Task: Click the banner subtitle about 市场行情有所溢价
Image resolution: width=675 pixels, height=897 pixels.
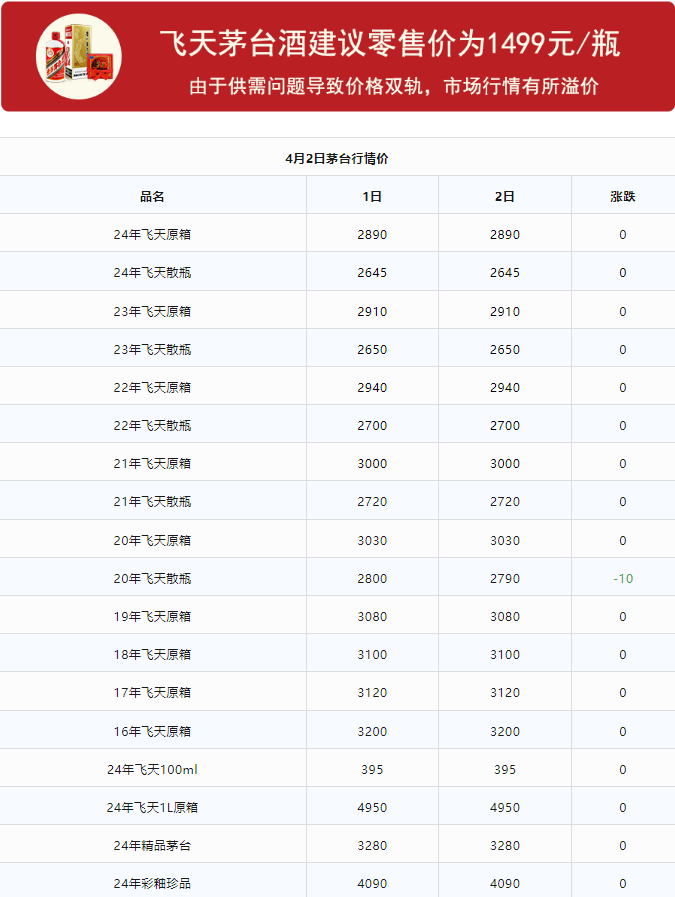Action: click(x=394, y=86)
